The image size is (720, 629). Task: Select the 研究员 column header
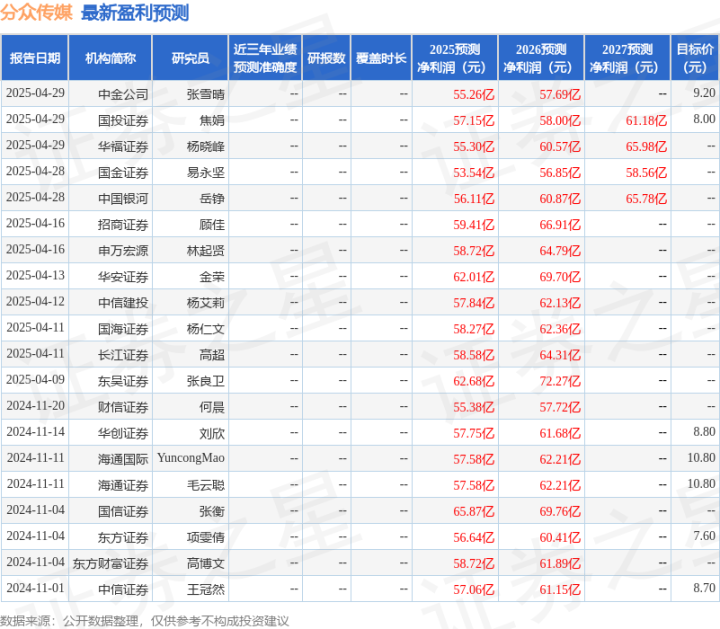[190, 58]
